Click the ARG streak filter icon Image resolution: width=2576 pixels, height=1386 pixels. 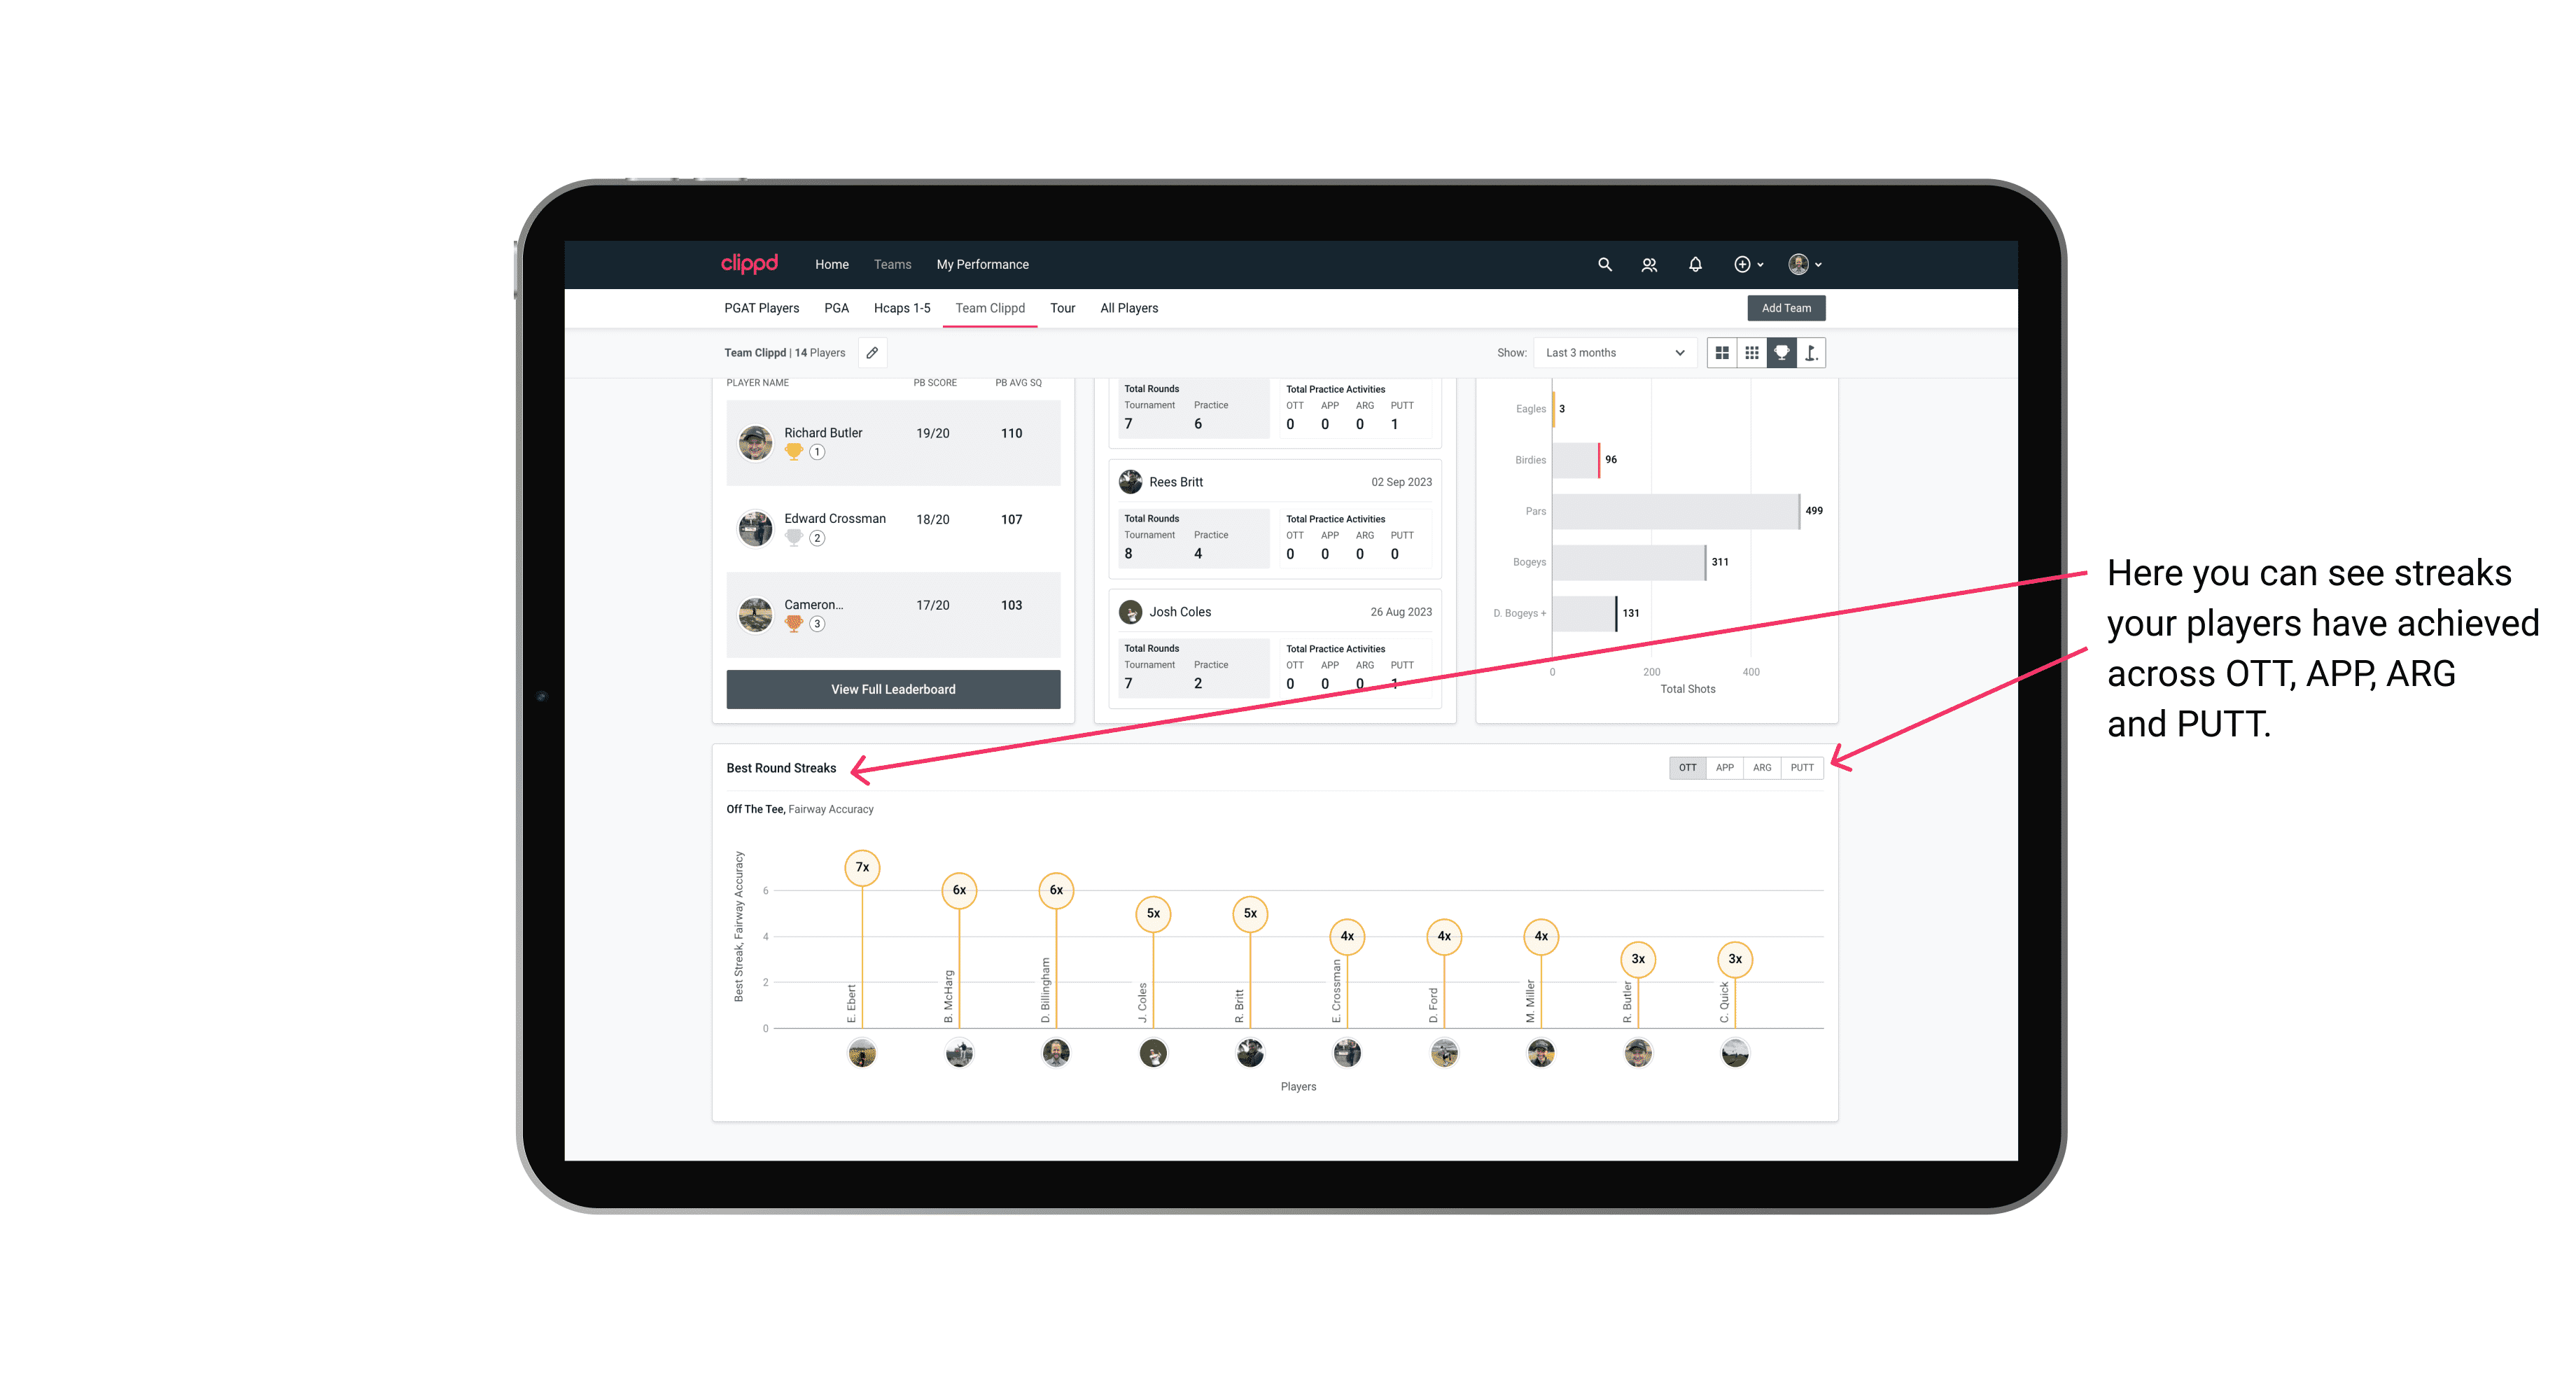click(1765, 766)
